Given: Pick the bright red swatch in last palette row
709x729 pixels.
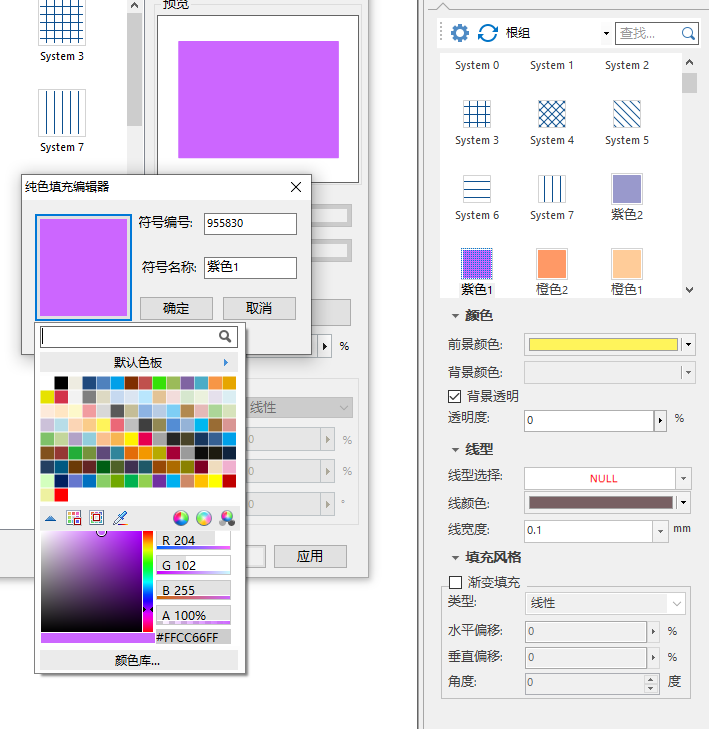Looking at the screenshot, I should point(61,495).
